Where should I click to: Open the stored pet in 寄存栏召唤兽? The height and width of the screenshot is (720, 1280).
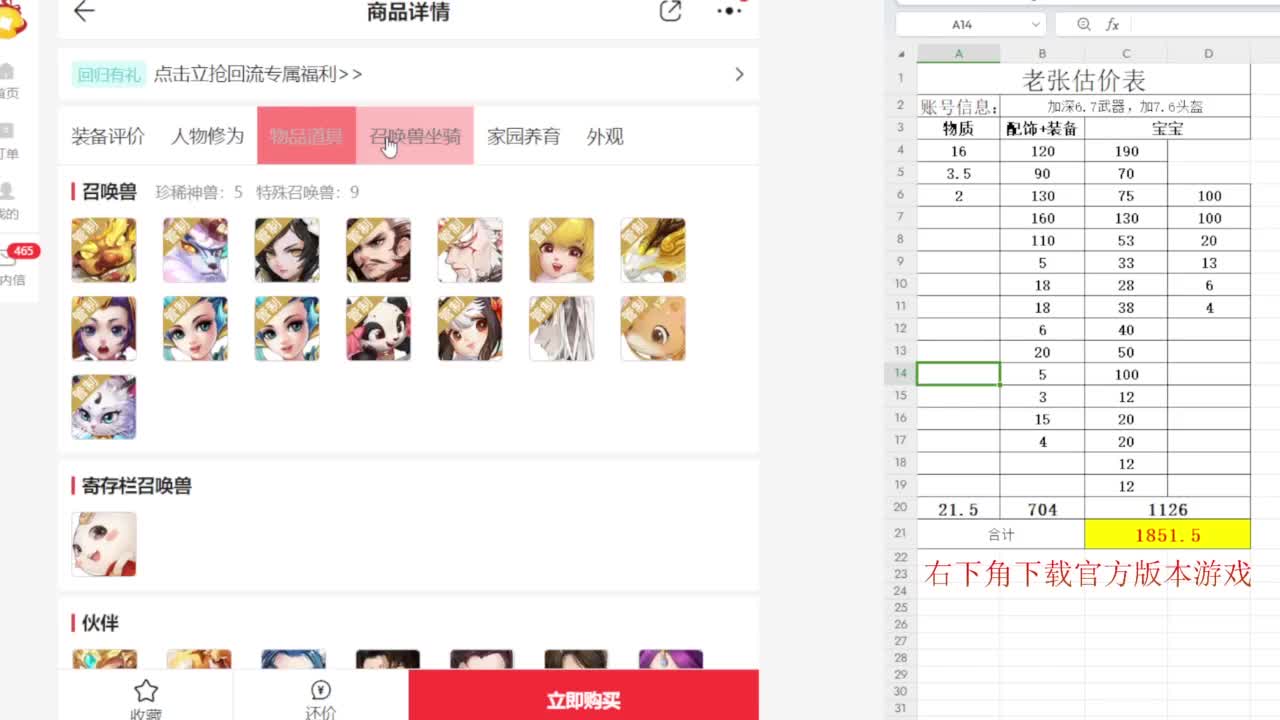(x=104, y=544)
